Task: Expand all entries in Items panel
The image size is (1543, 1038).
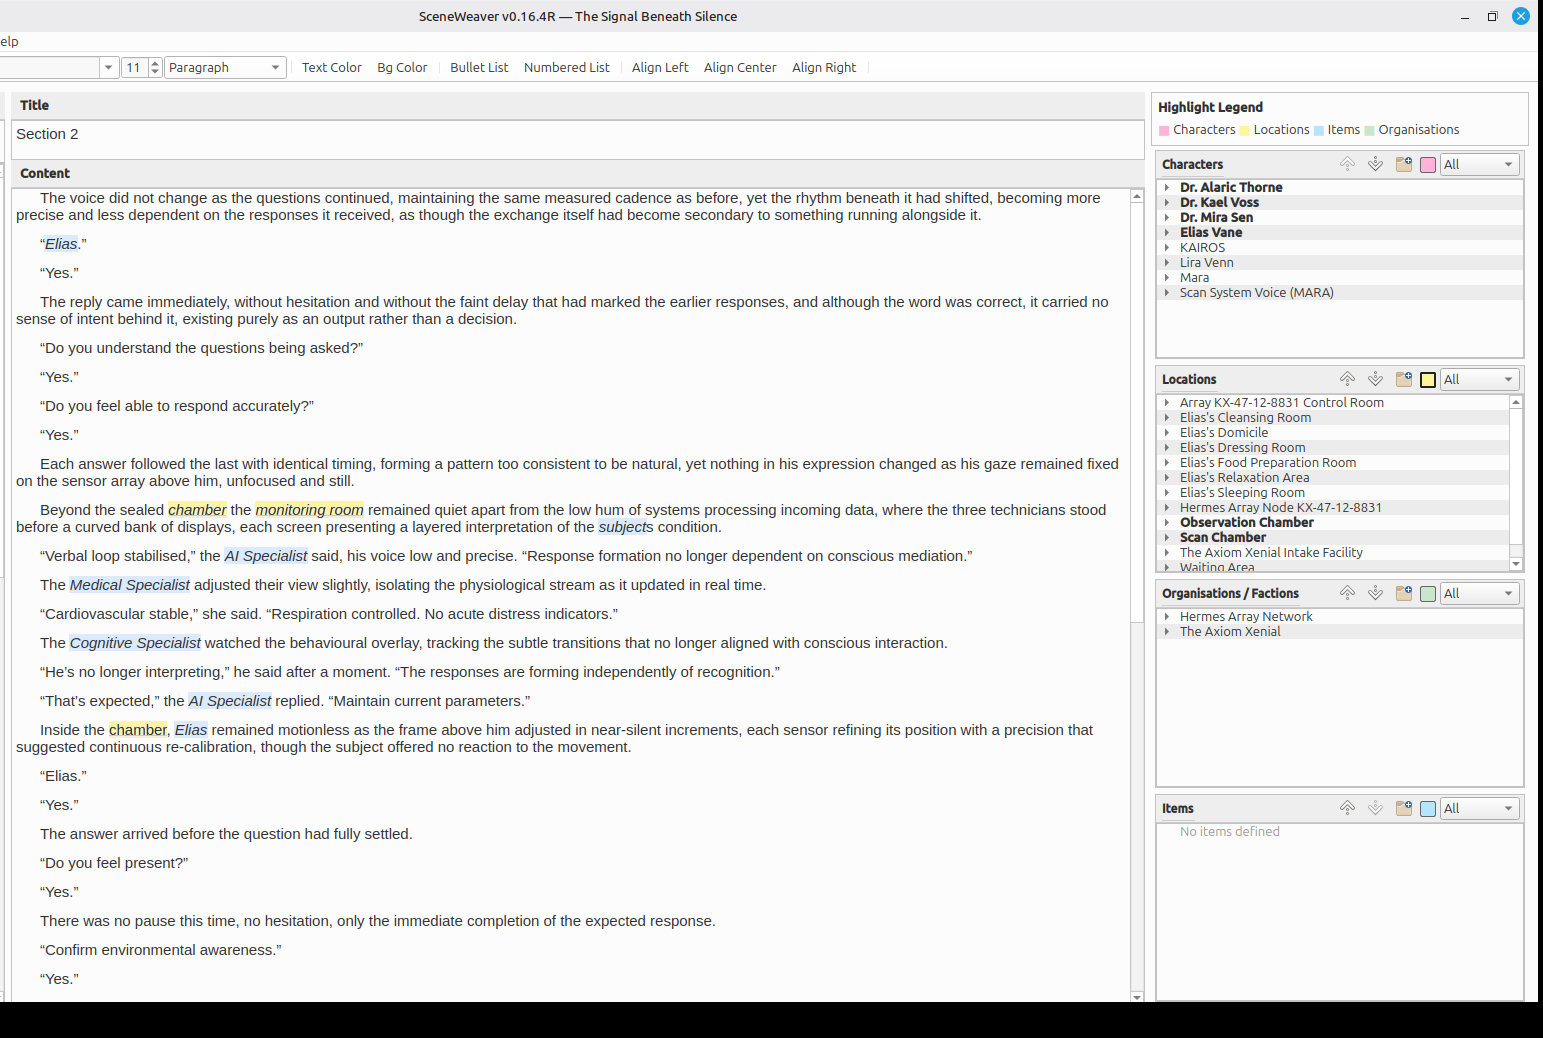Action: pyautogui.click(x=1375, y=808)
